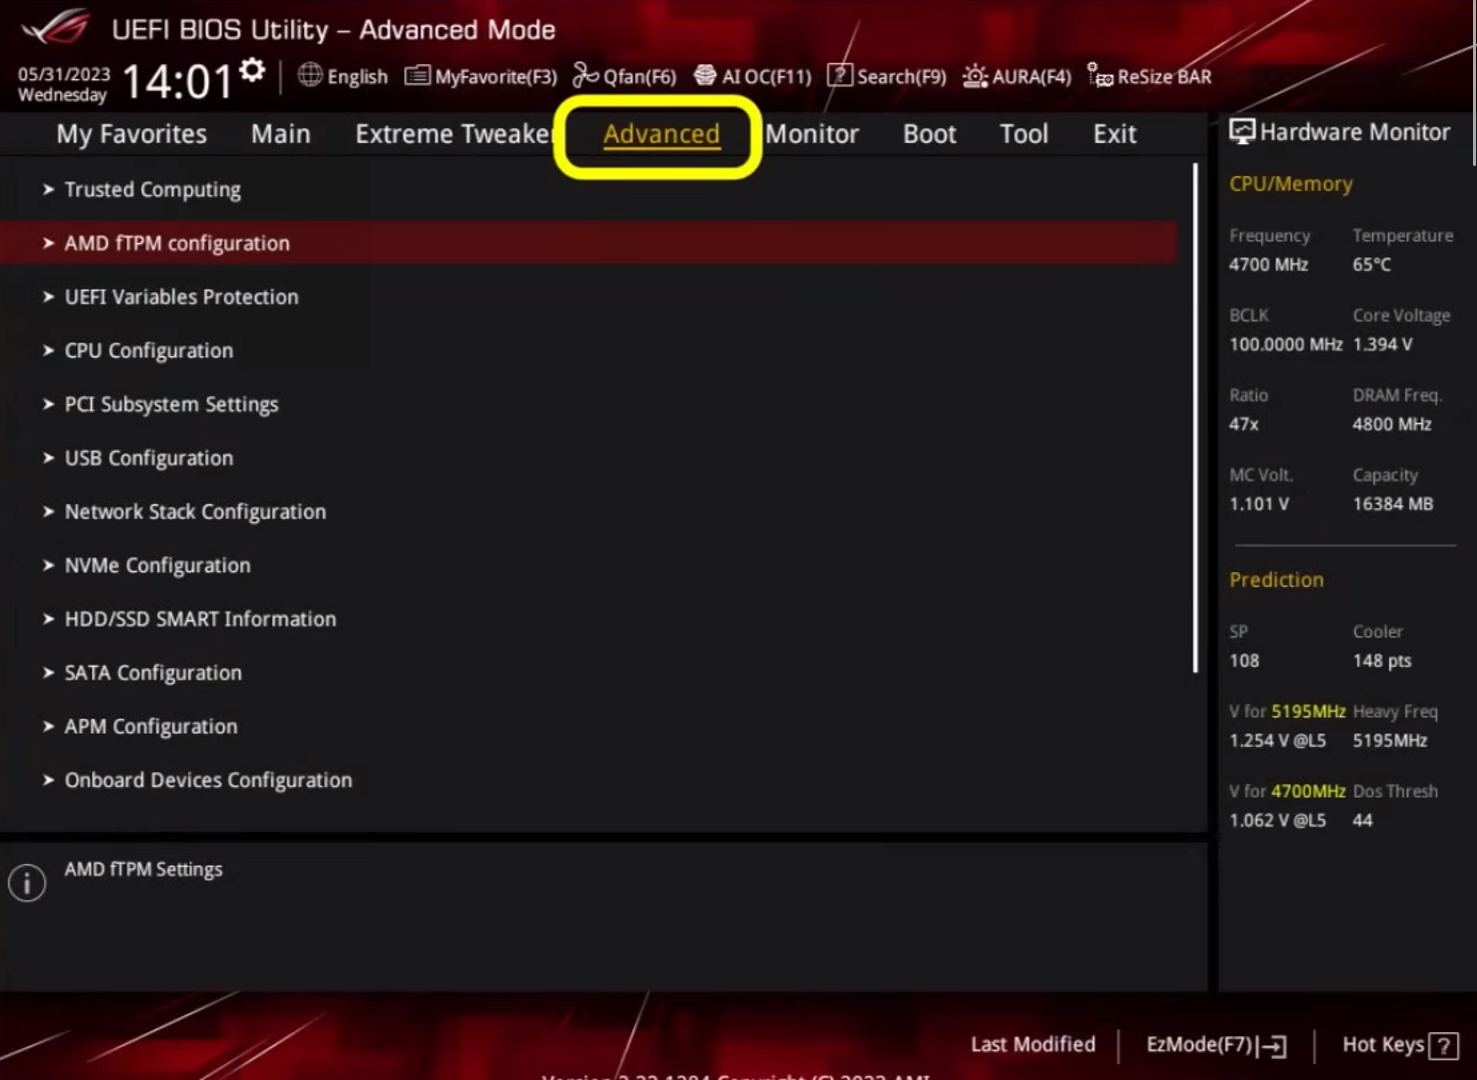
Task: Click the ROG logo
Action: (x=56, y=27)
